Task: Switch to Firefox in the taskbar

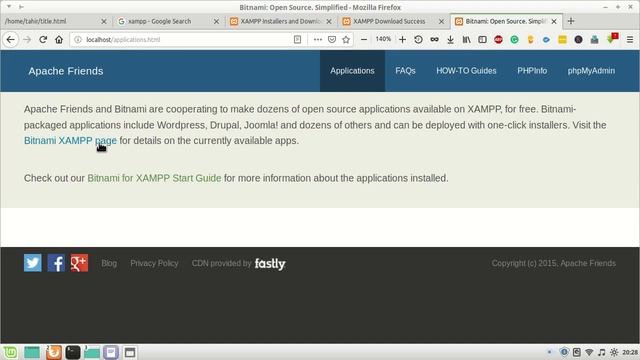Action: pyautogui.click(x=53, y=352)
